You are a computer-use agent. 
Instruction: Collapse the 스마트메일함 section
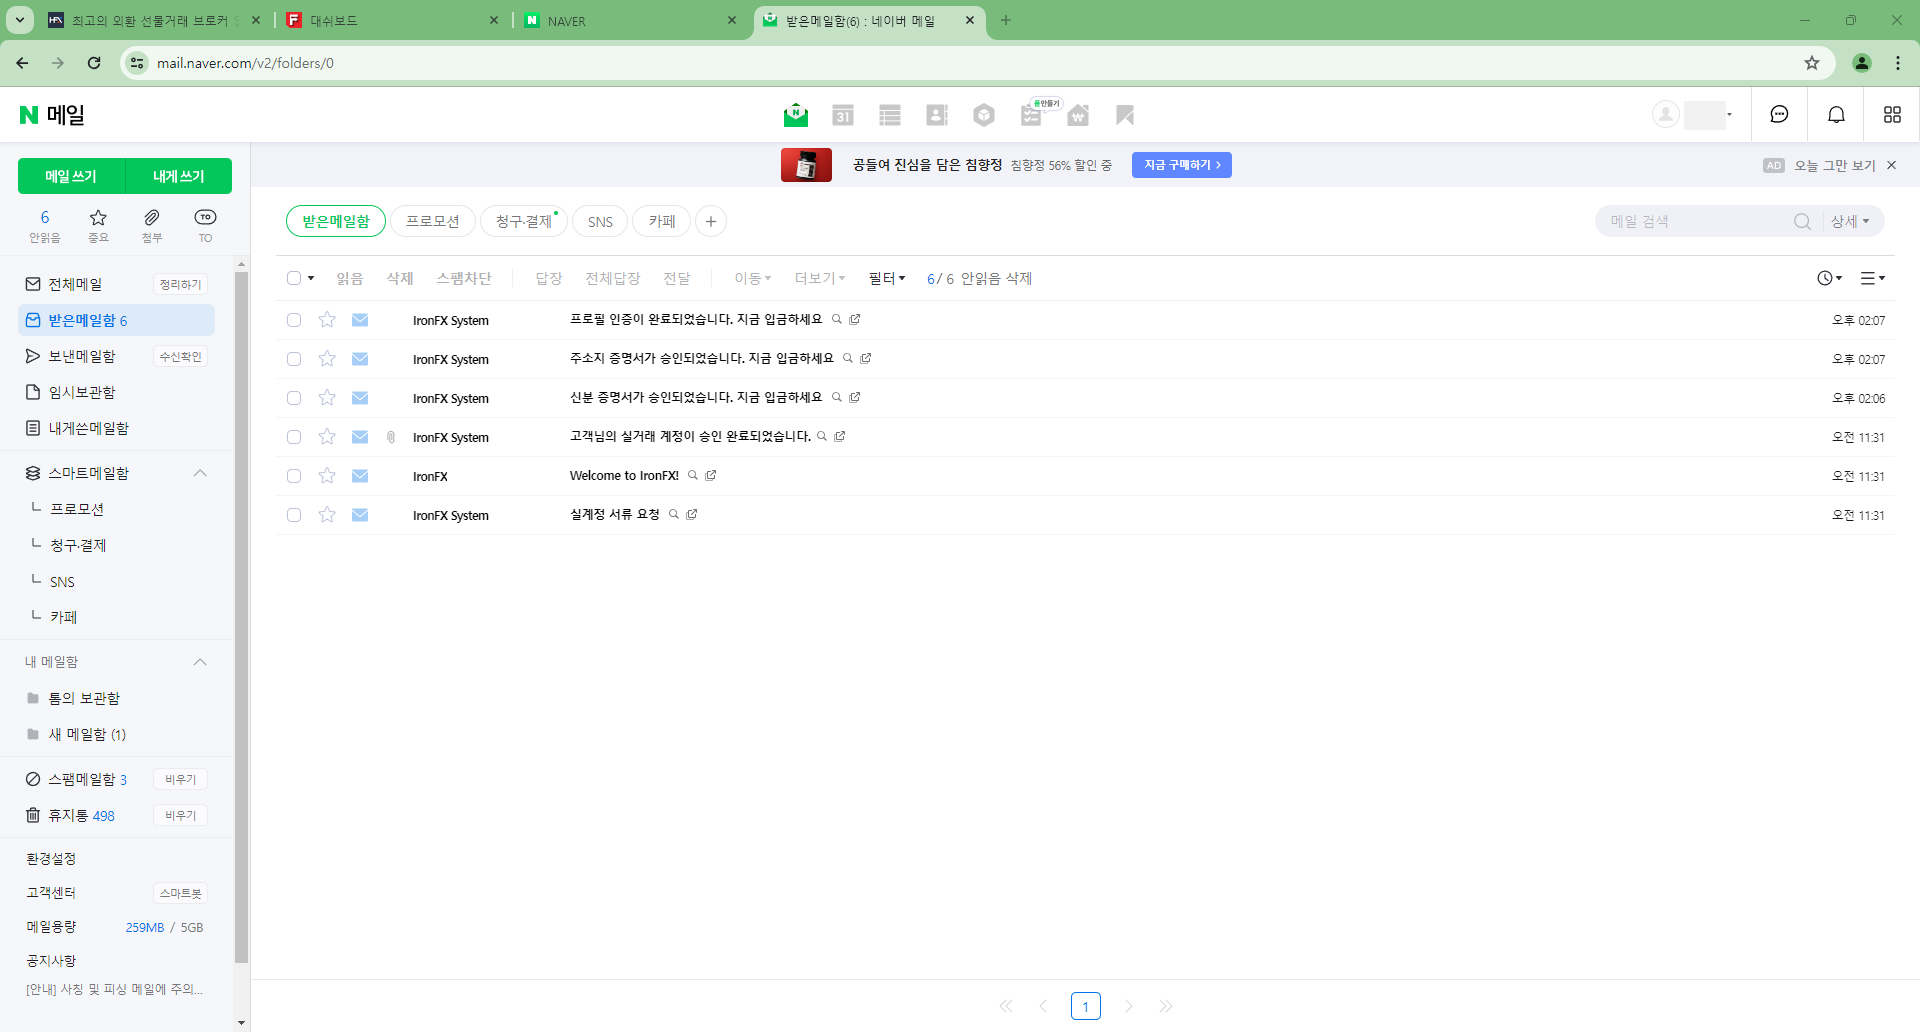coord(200,473)
